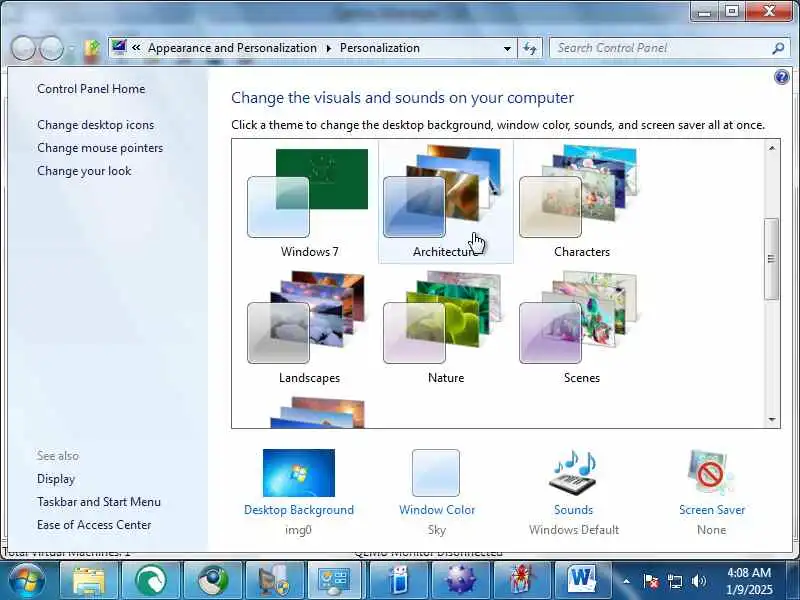800x600 pixels.
Task: Click the themes list scroll down arrow
Action: click(x=771, y=419)
